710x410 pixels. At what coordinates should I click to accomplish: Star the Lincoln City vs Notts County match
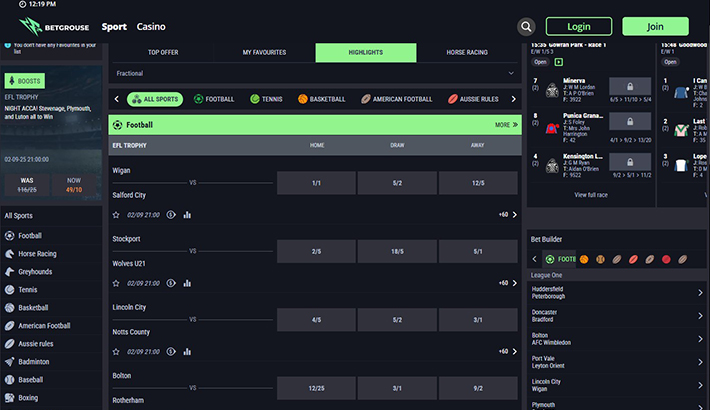tap(116, 352)
